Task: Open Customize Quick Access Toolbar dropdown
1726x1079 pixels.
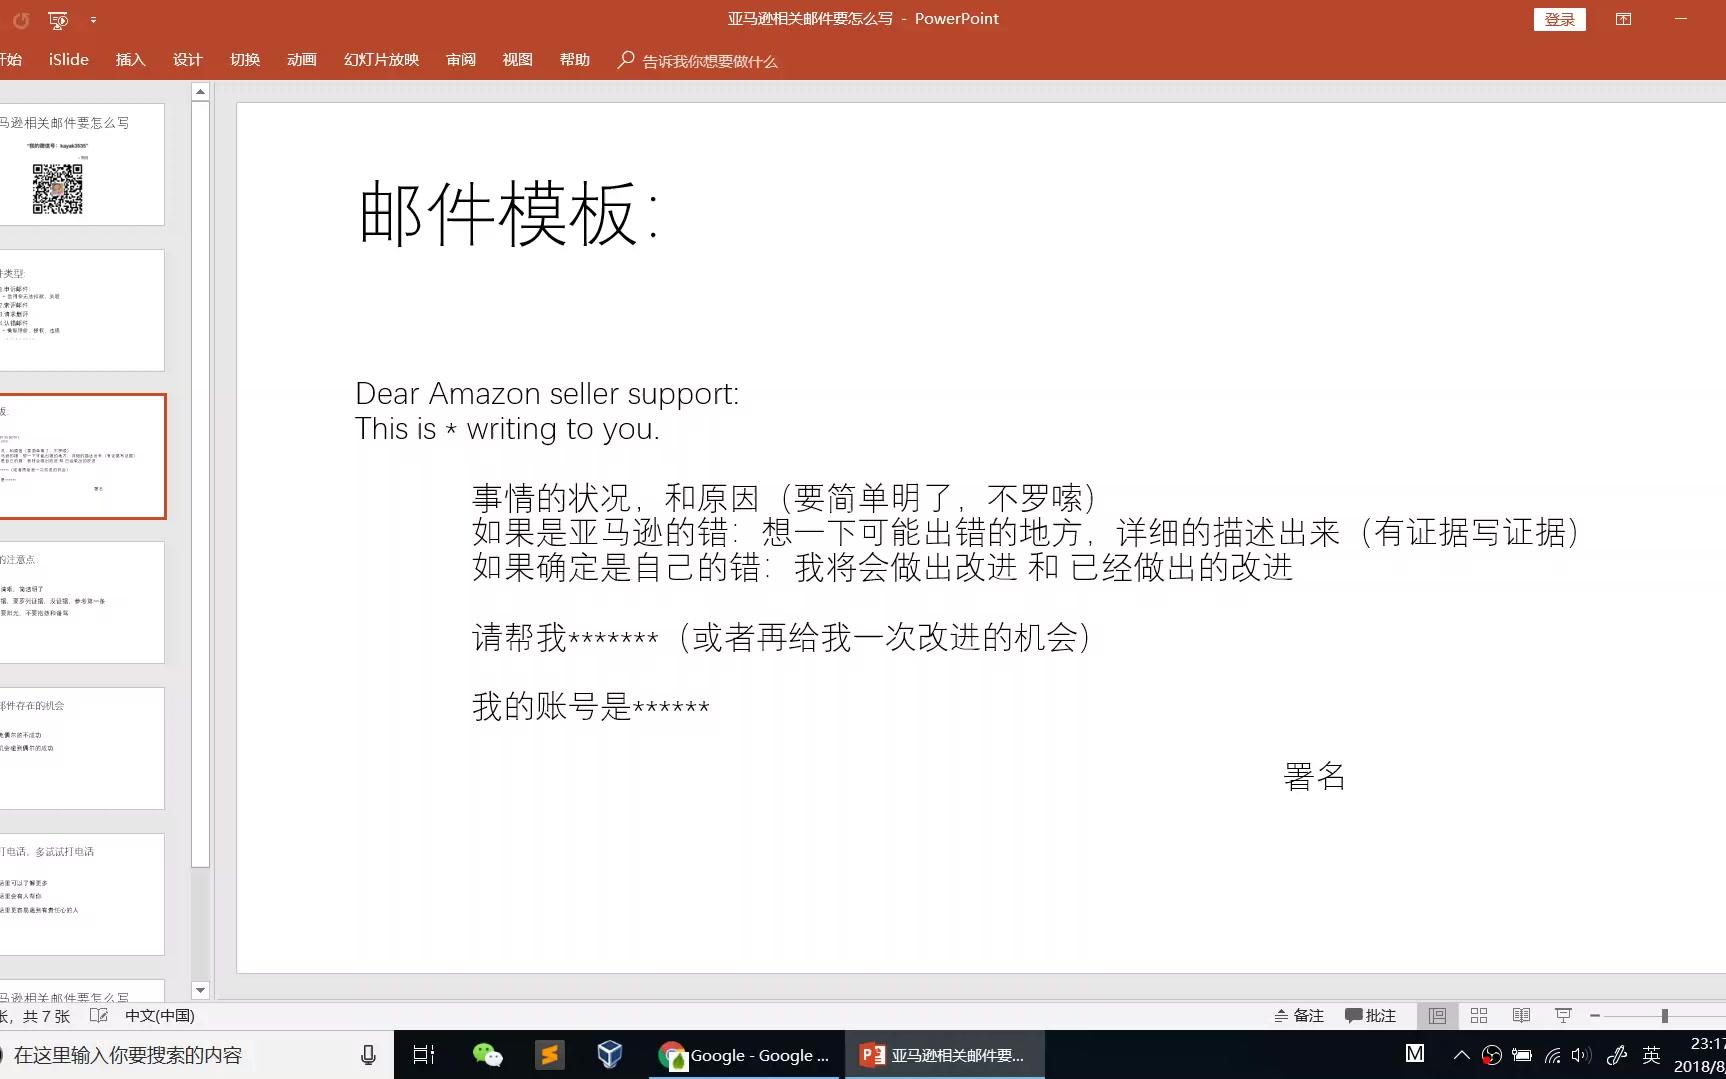Action: (x=93, y=20)
